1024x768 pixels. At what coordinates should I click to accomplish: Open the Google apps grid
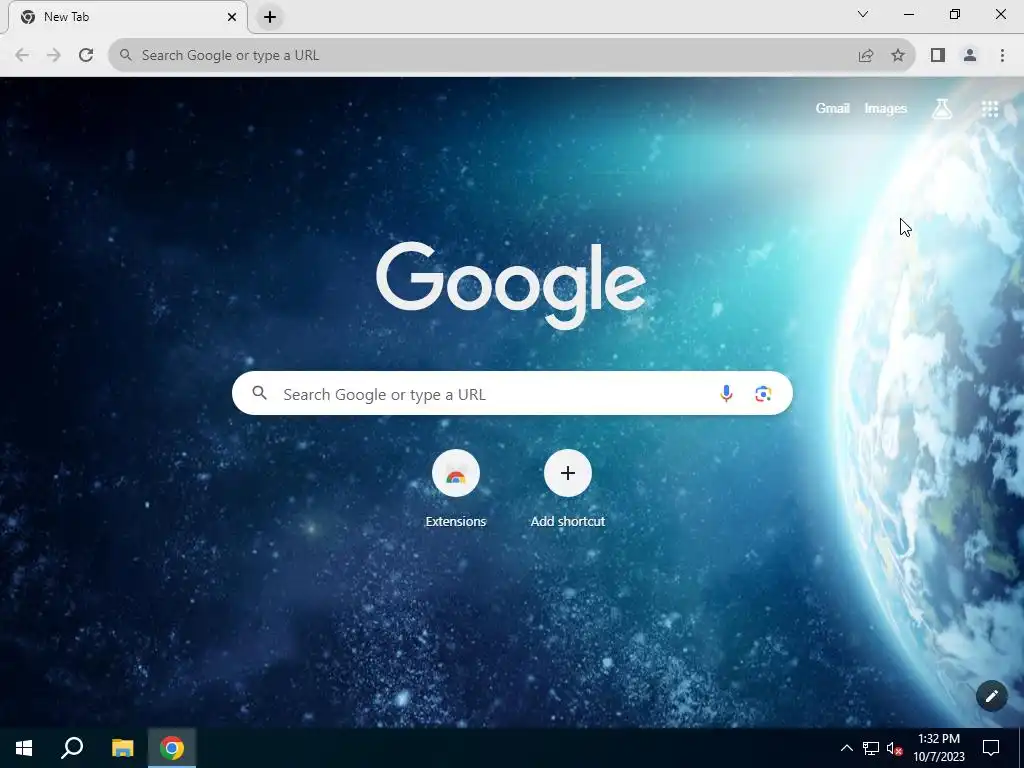pyautogui.click(x=990, y=108)
